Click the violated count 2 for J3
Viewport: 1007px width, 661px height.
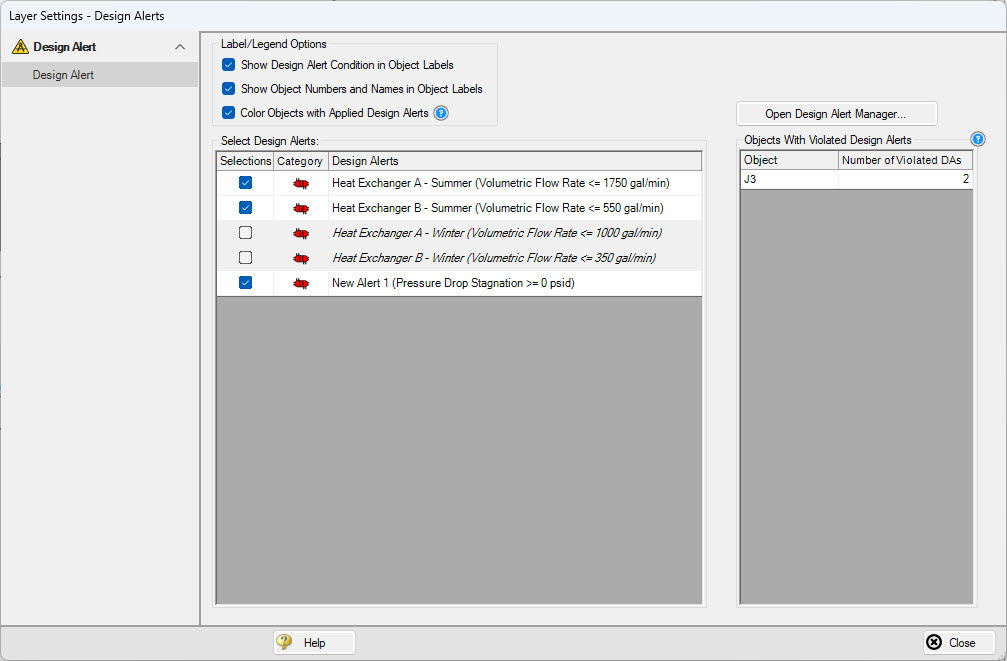point(905,179)
